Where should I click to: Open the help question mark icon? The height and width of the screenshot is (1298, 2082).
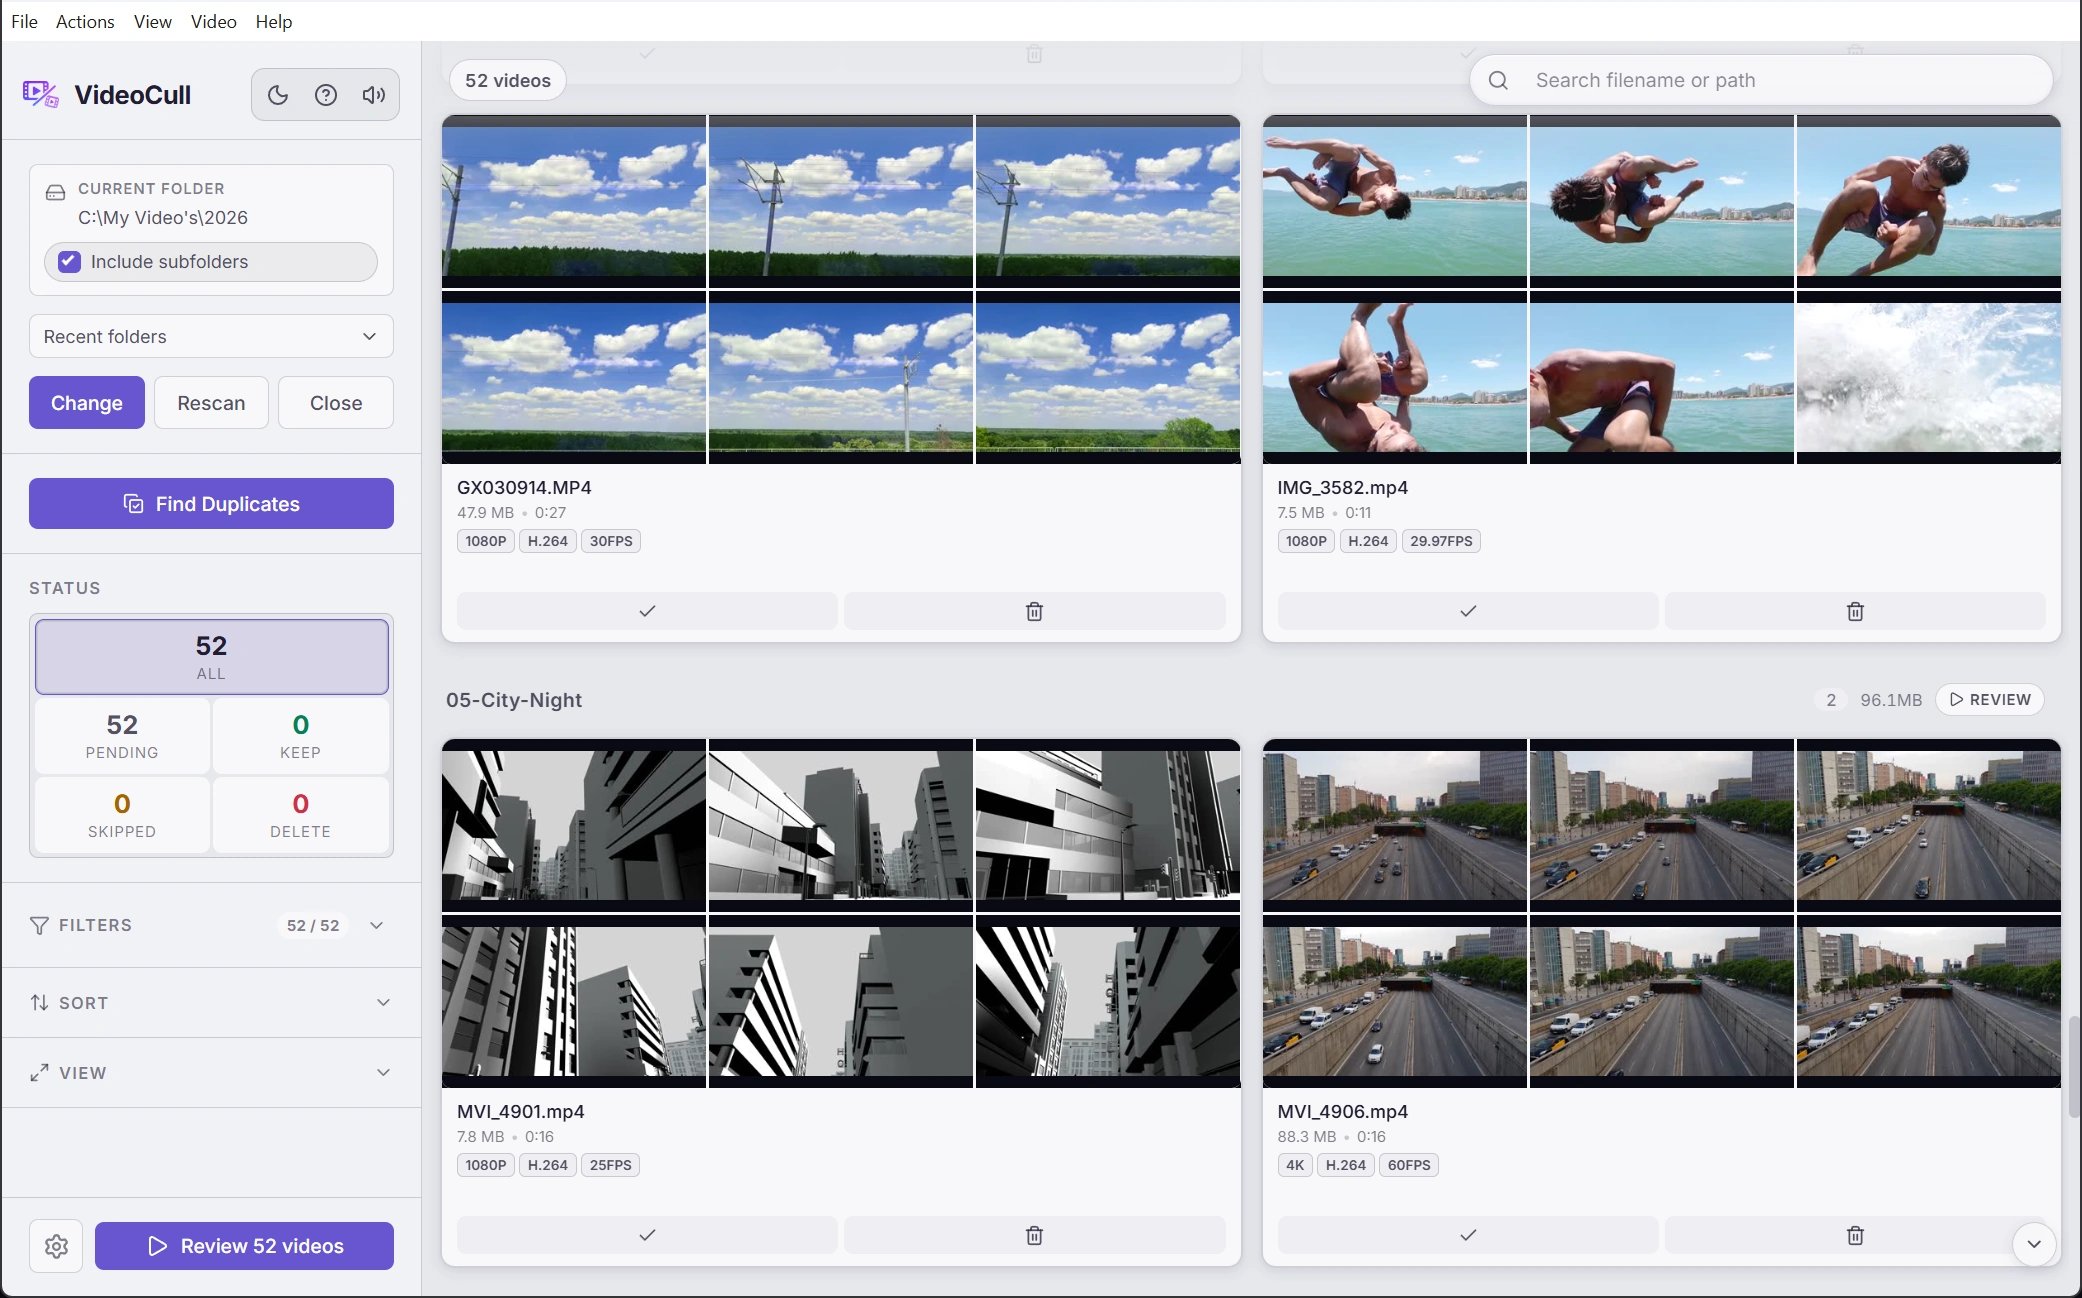326,95
